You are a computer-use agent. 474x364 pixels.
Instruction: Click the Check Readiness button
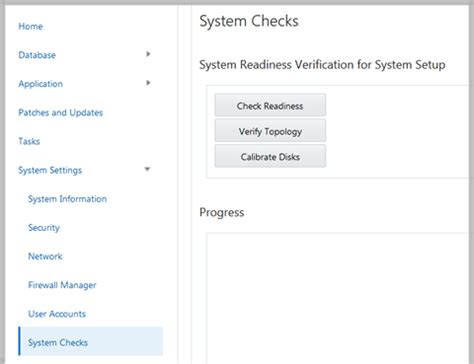click(x=270, y=105)
